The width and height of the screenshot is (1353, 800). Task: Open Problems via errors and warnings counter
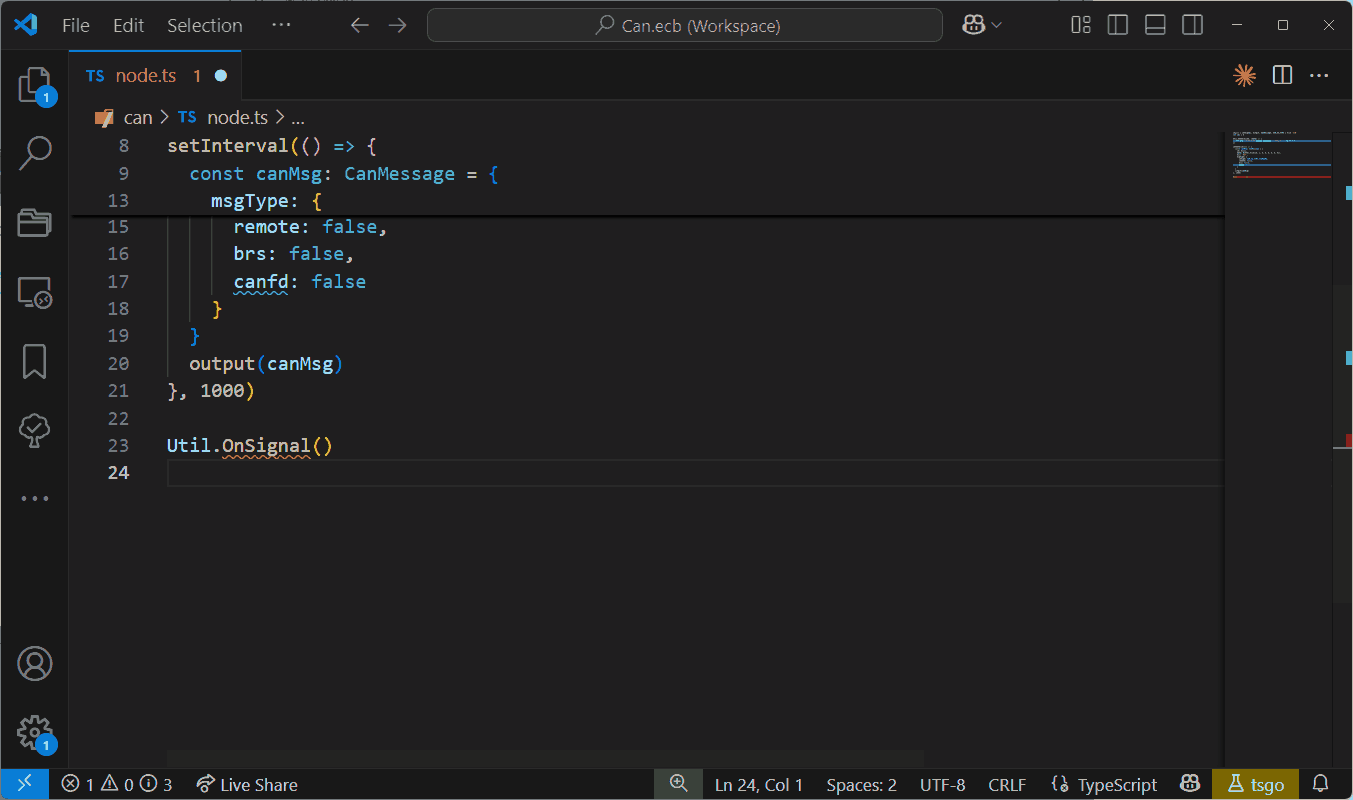coord(116,784)
